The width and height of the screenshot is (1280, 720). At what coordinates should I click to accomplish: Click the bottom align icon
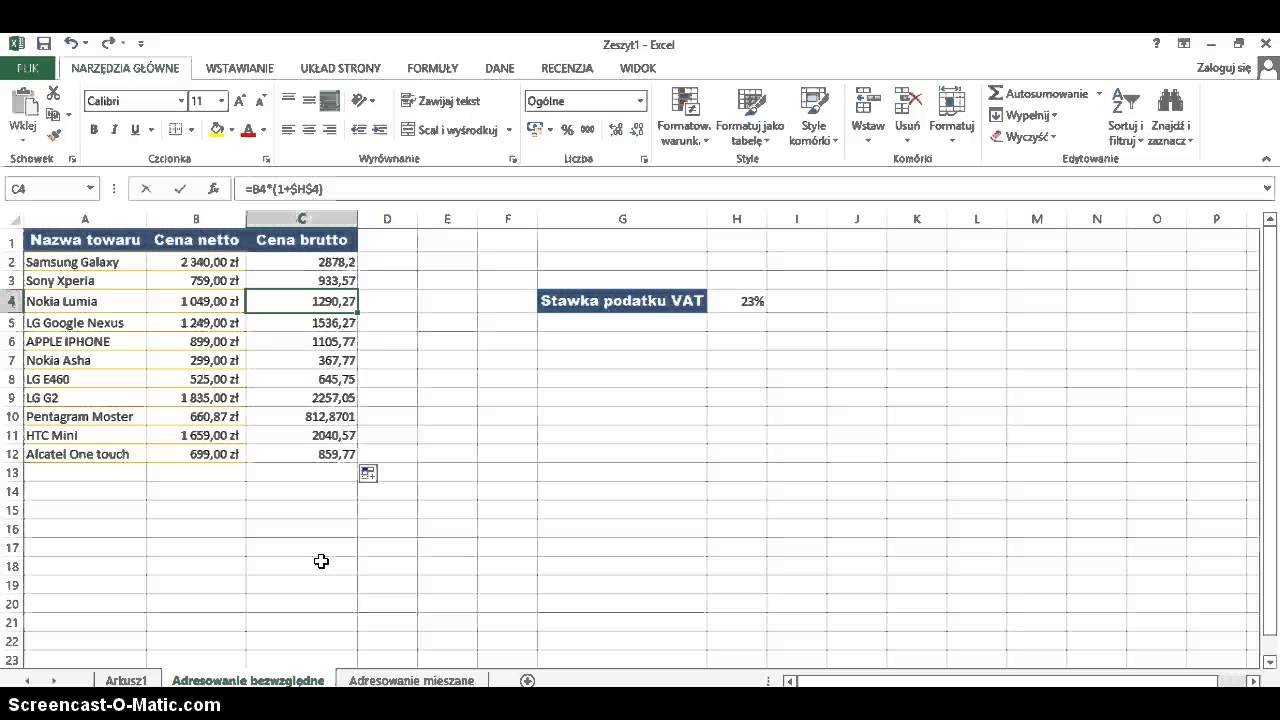tap(330, 100)
